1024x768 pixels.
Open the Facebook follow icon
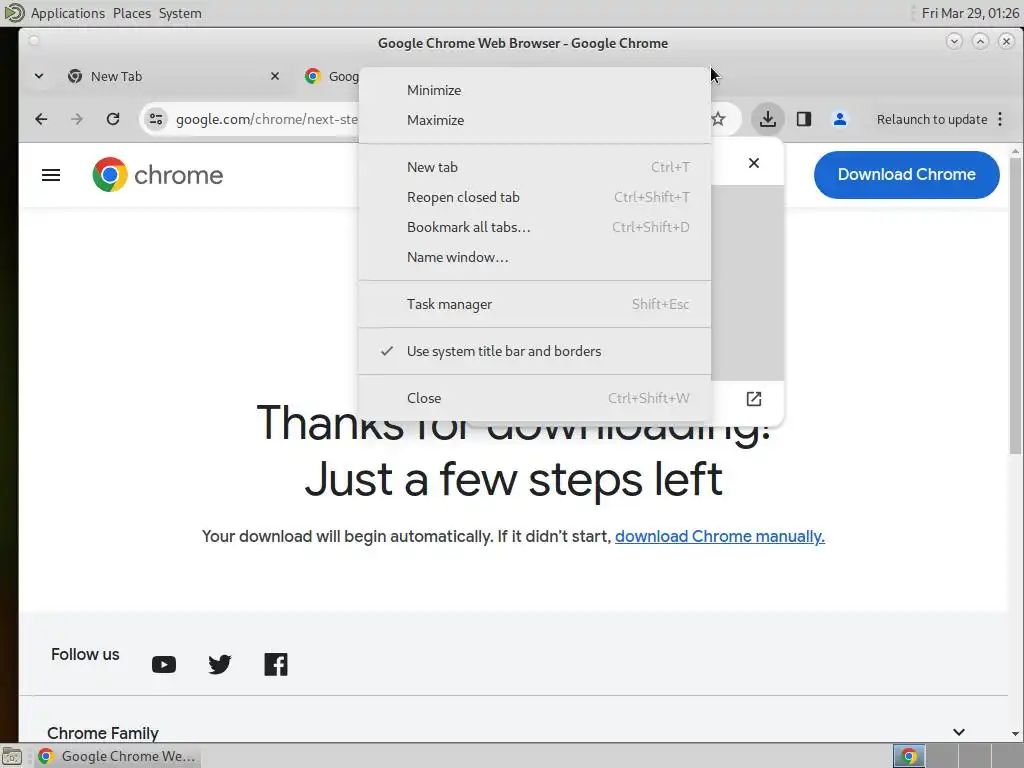(276, 664)
